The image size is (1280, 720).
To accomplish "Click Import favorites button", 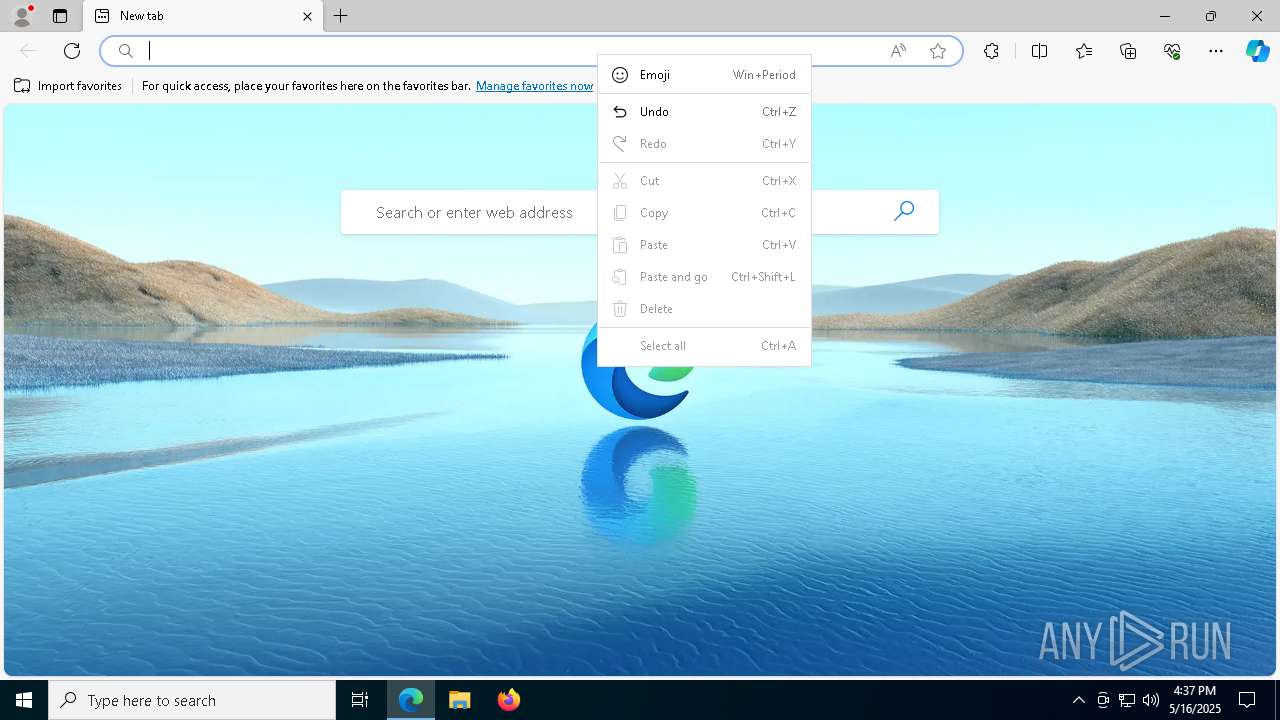I will pos(68,86).
